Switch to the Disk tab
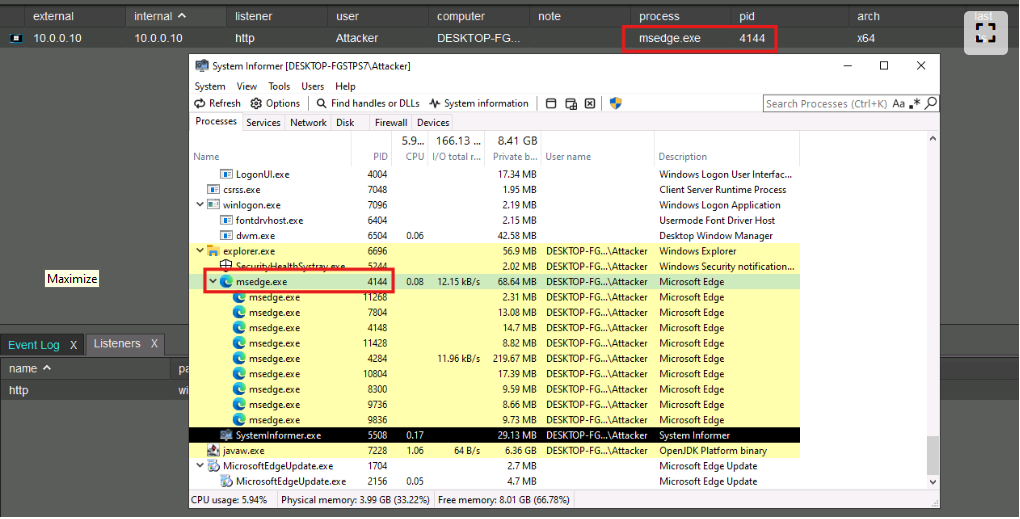 [x=345, y=122]
